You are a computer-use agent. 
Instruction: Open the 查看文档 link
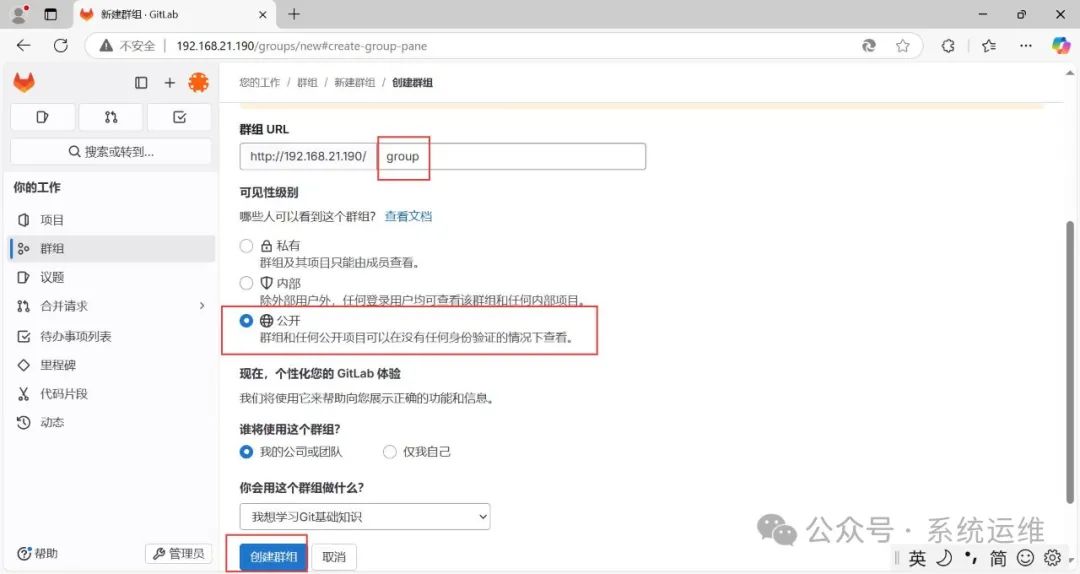(x=408, y=216)
